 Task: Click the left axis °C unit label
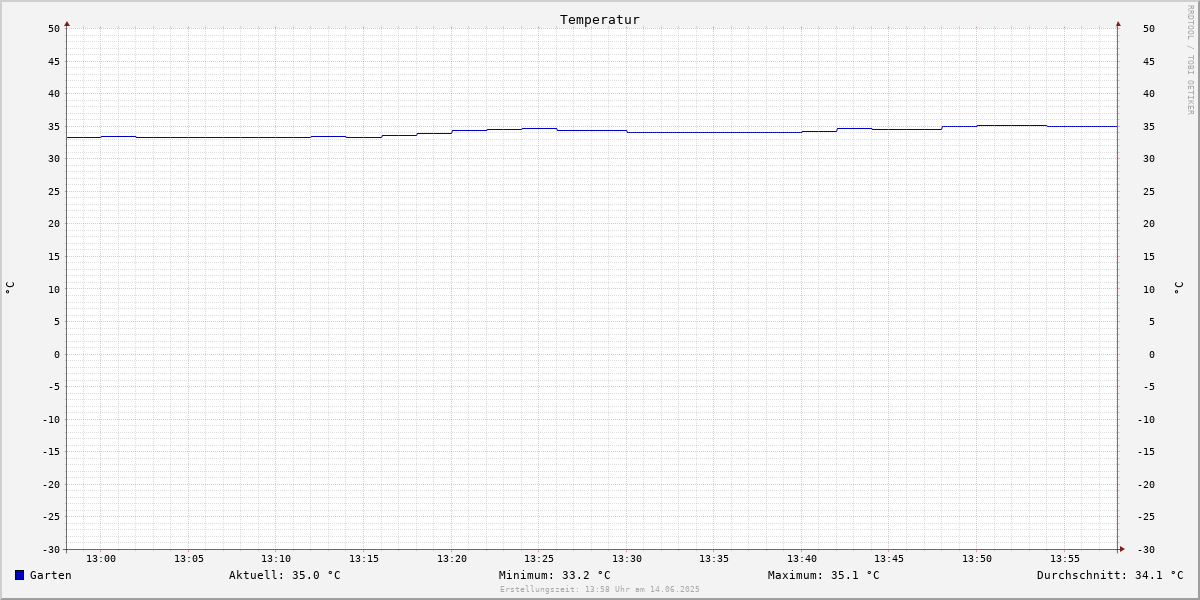click(x=10, y=288)
